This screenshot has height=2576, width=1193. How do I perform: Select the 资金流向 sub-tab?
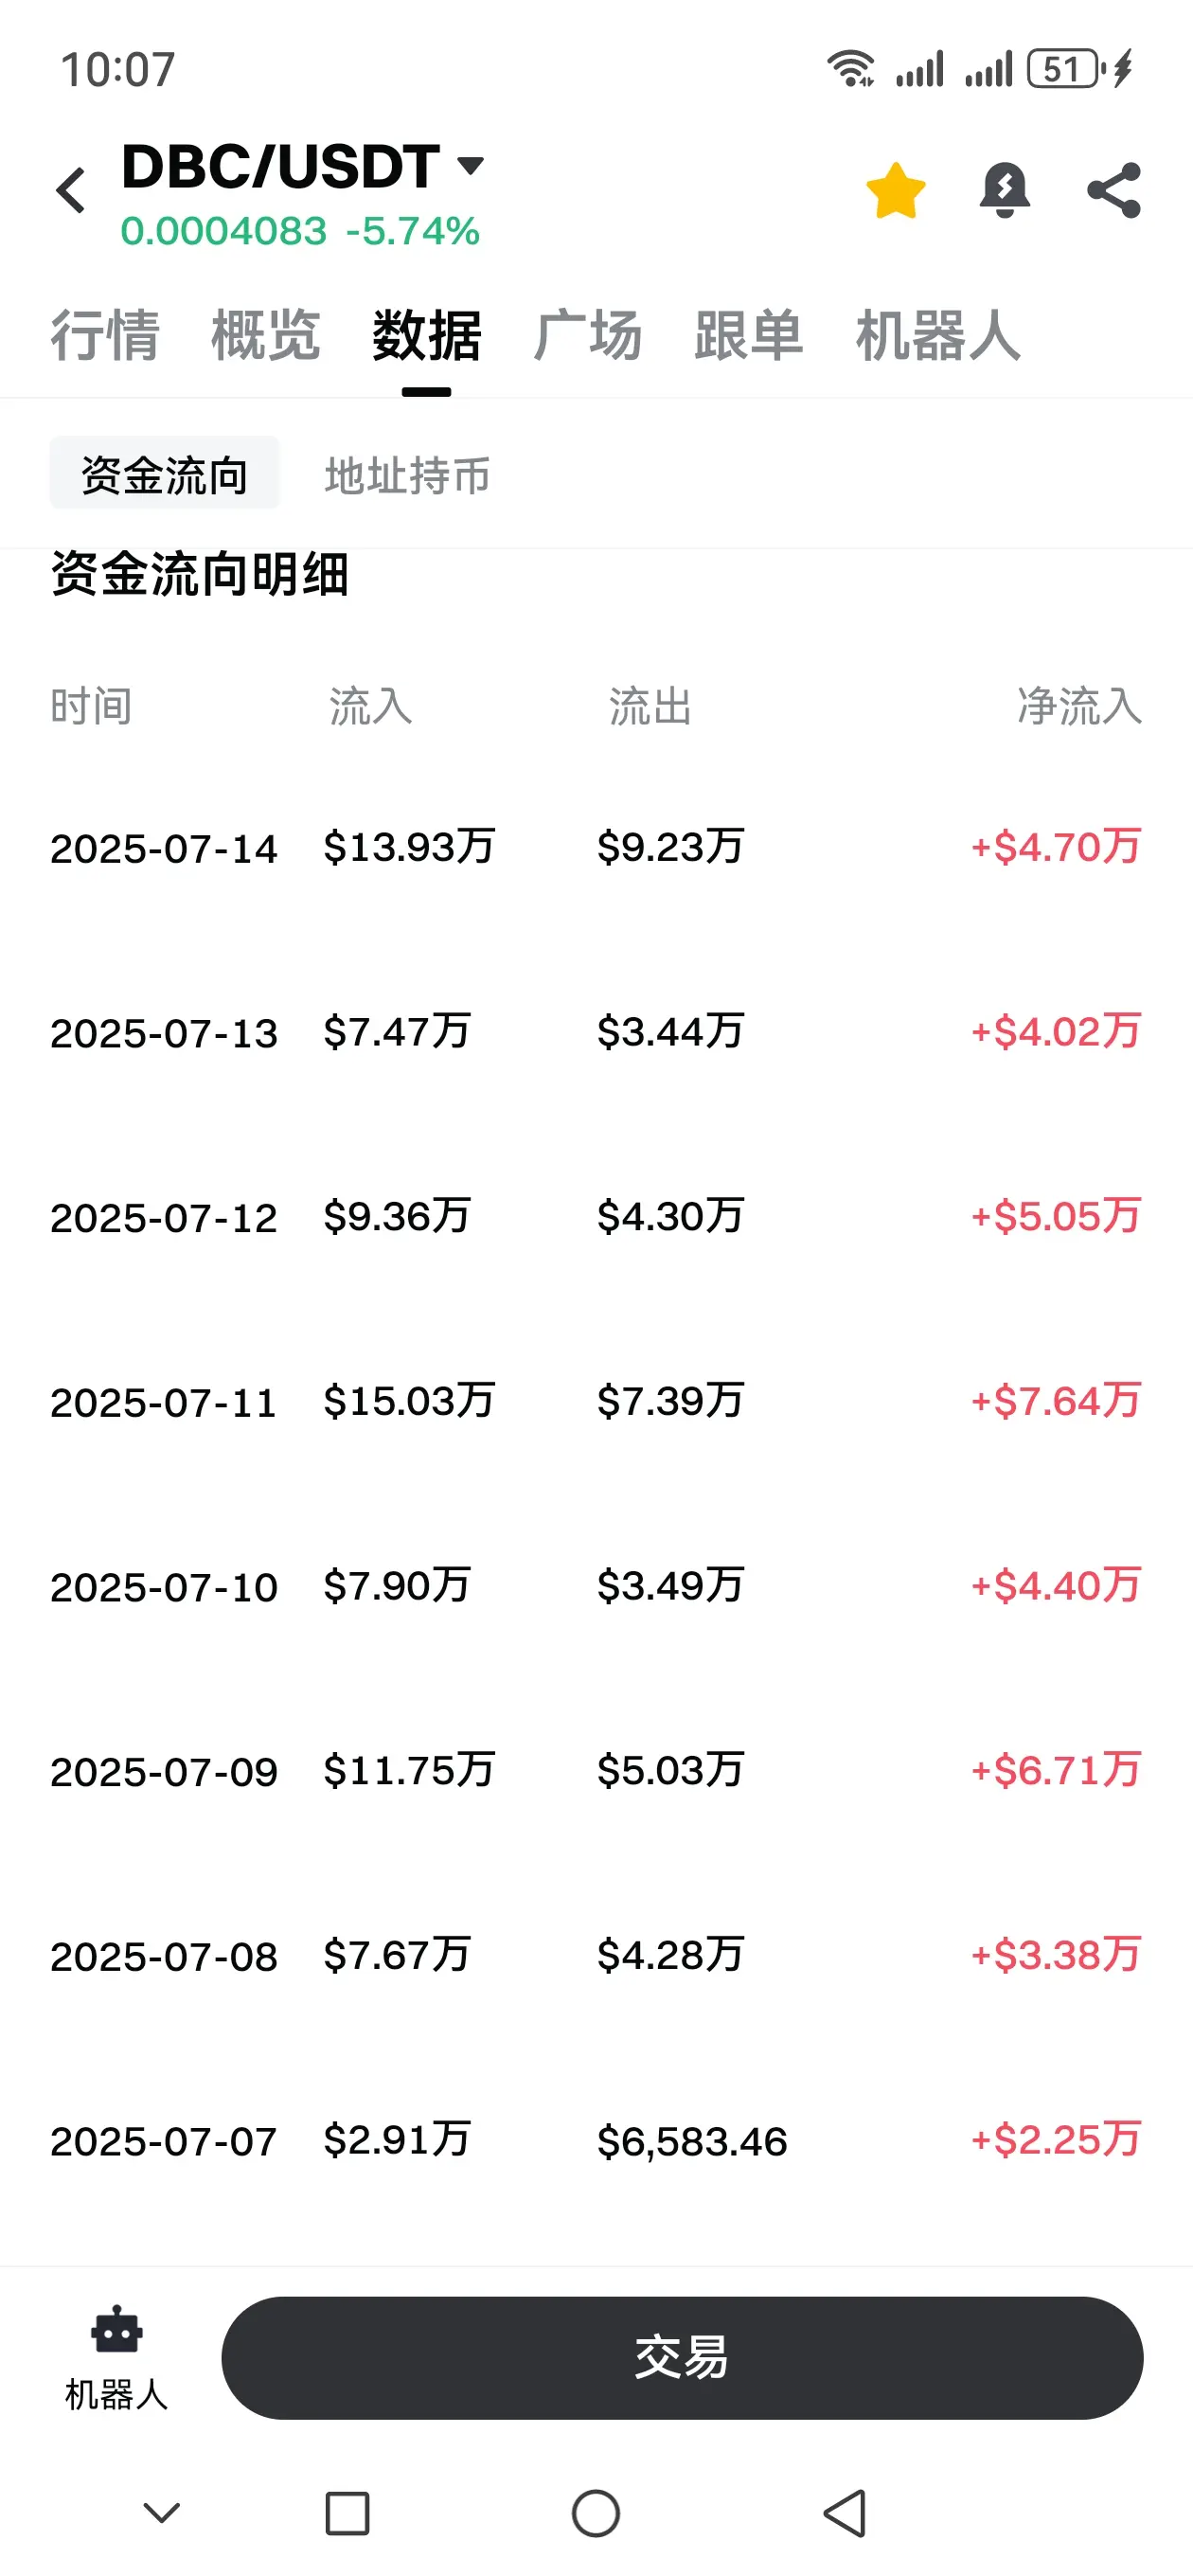(x=164, y=473)
